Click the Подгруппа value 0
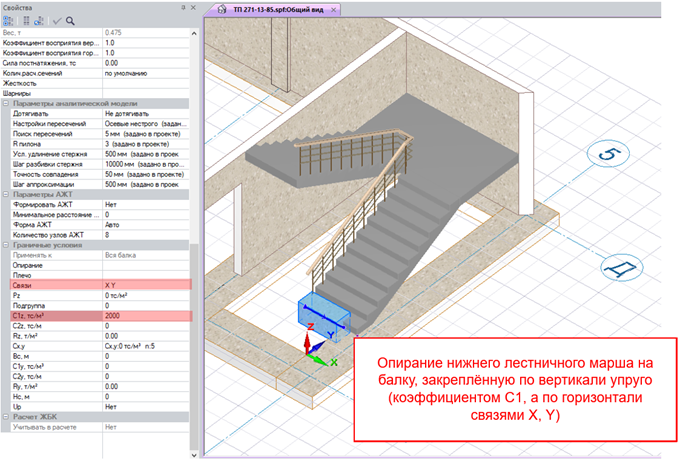This screenshot has width=680, height=461. (146, 306)
